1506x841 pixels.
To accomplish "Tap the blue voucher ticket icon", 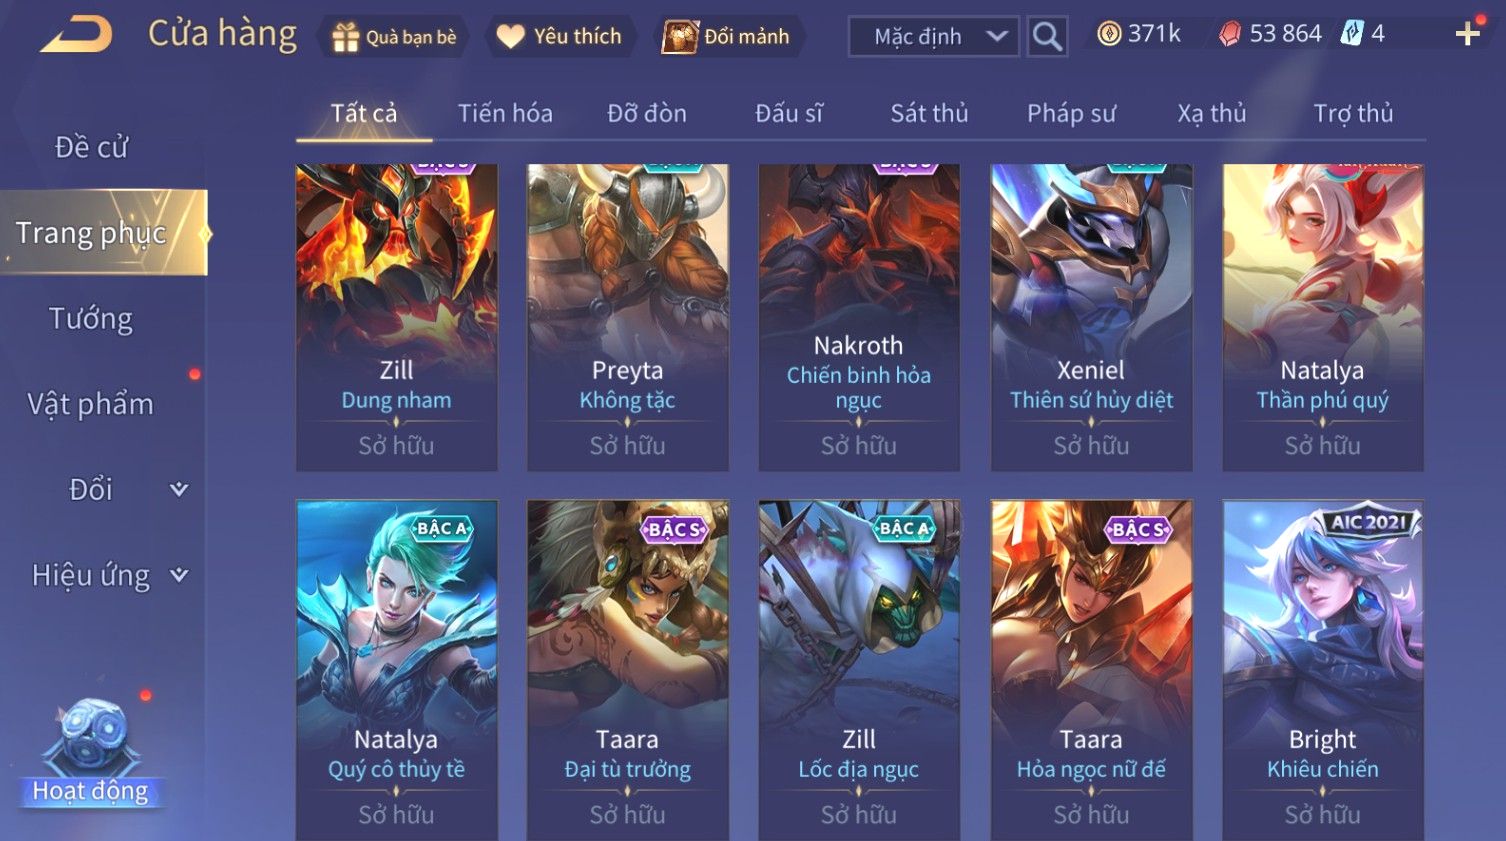I will point(1352,34).
